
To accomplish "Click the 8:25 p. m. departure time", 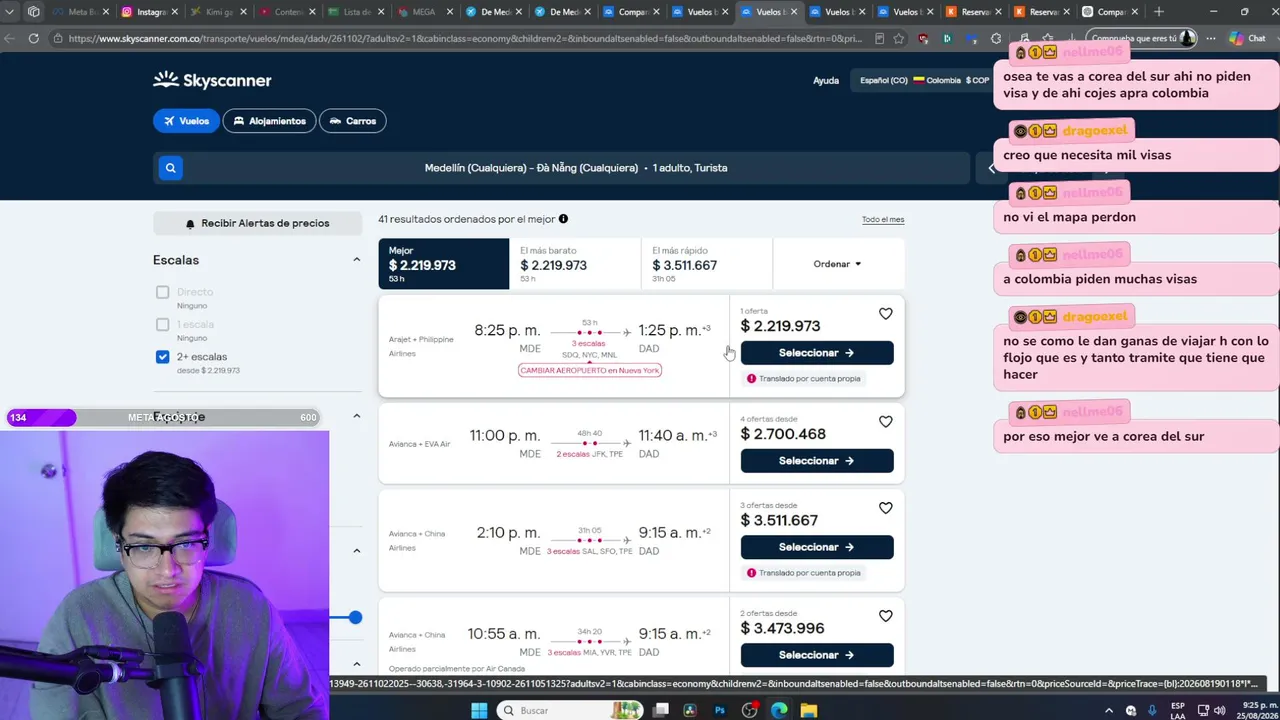I will tap(507, 330).
